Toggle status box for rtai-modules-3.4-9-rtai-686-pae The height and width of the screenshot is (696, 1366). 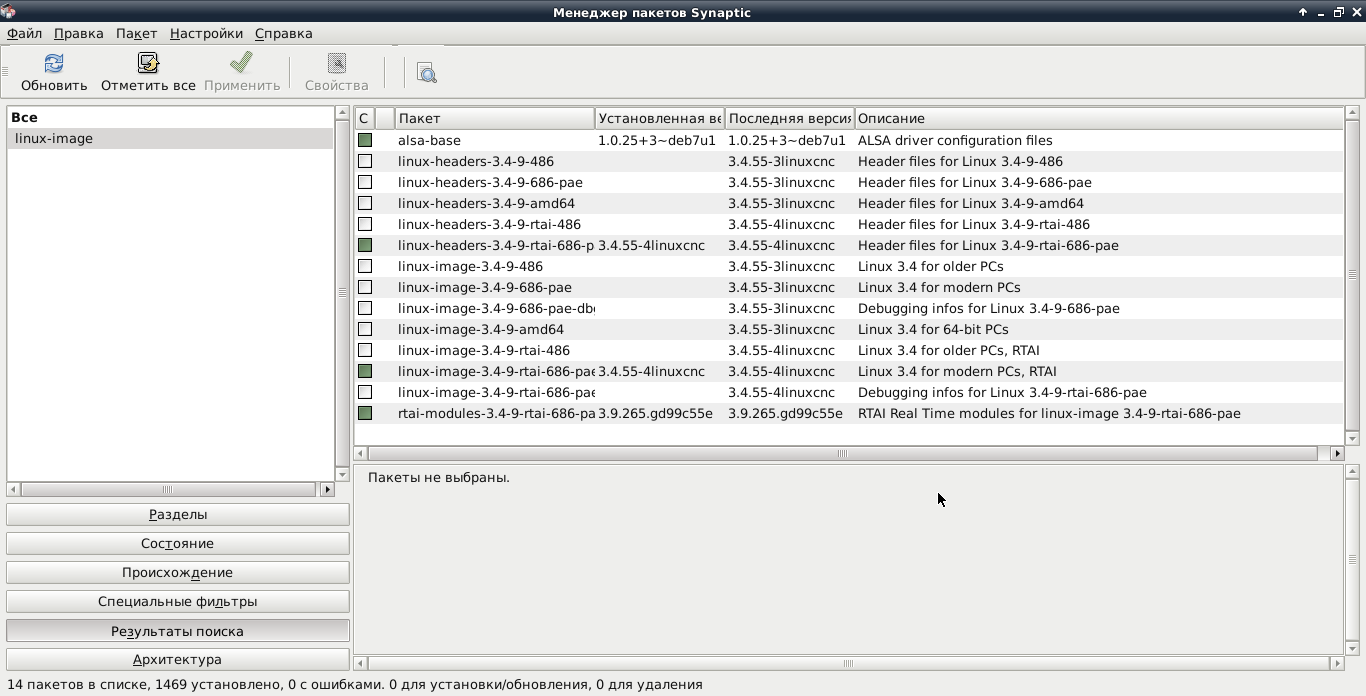tap(365, 413)
